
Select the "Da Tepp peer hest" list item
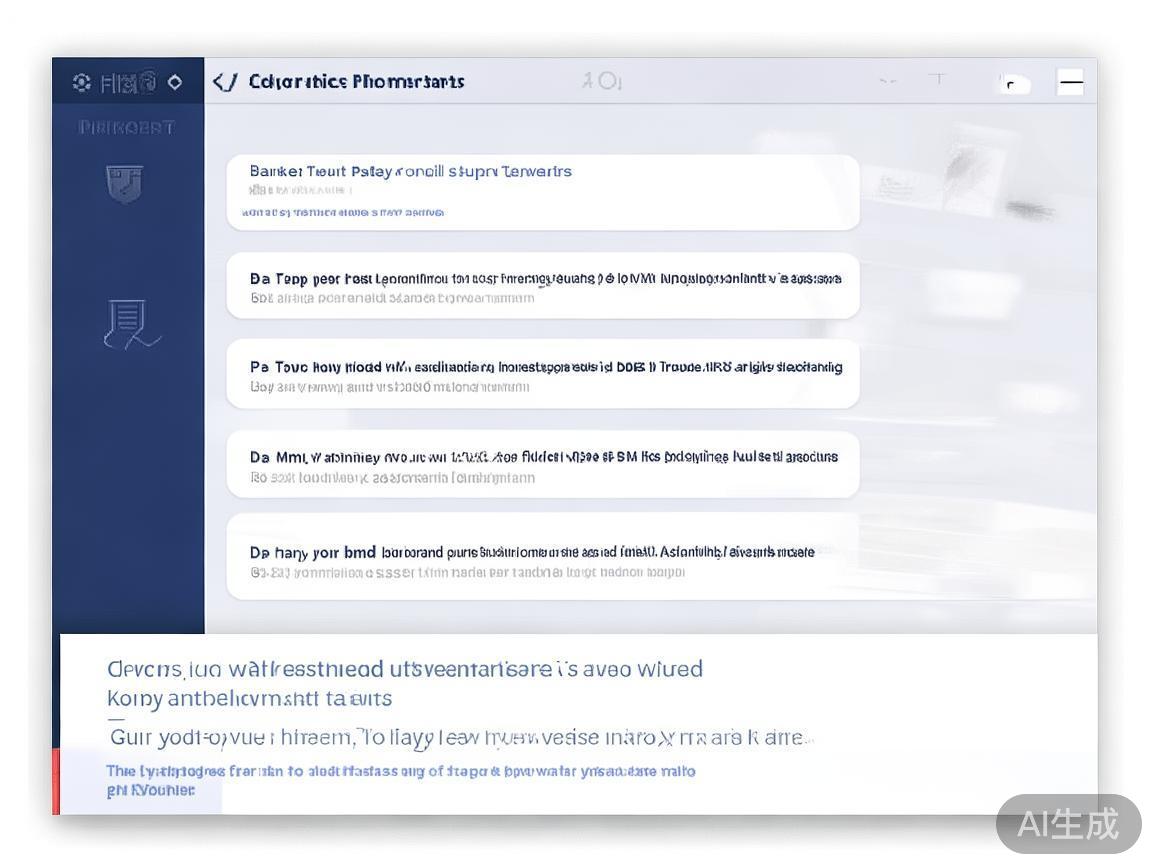542,287
